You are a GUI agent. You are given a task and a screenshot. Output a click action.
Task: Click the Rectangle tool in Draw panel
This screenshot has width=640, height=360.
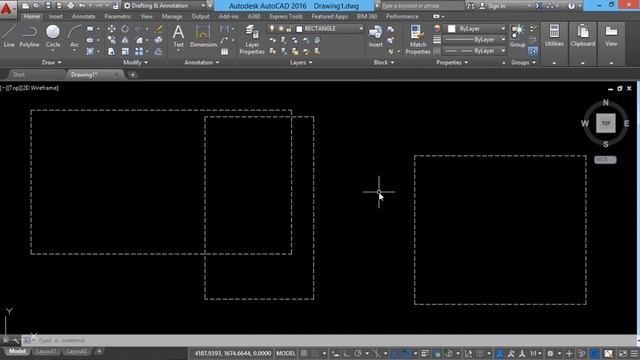[90, 29]
